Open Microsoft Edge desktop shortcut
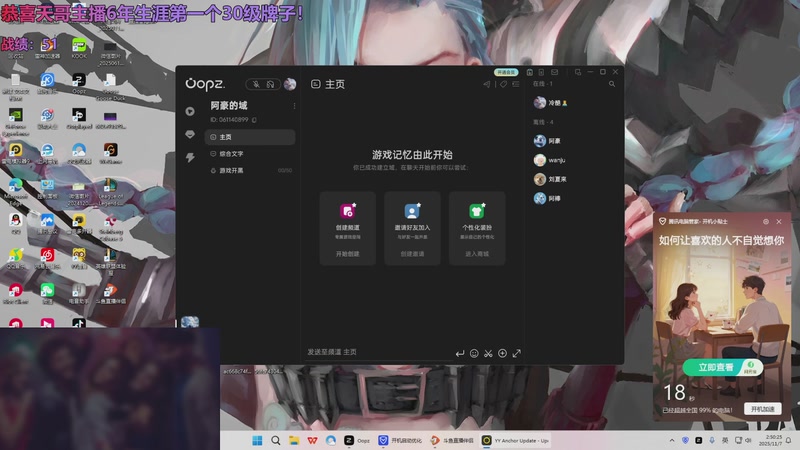 click(15, 192)
